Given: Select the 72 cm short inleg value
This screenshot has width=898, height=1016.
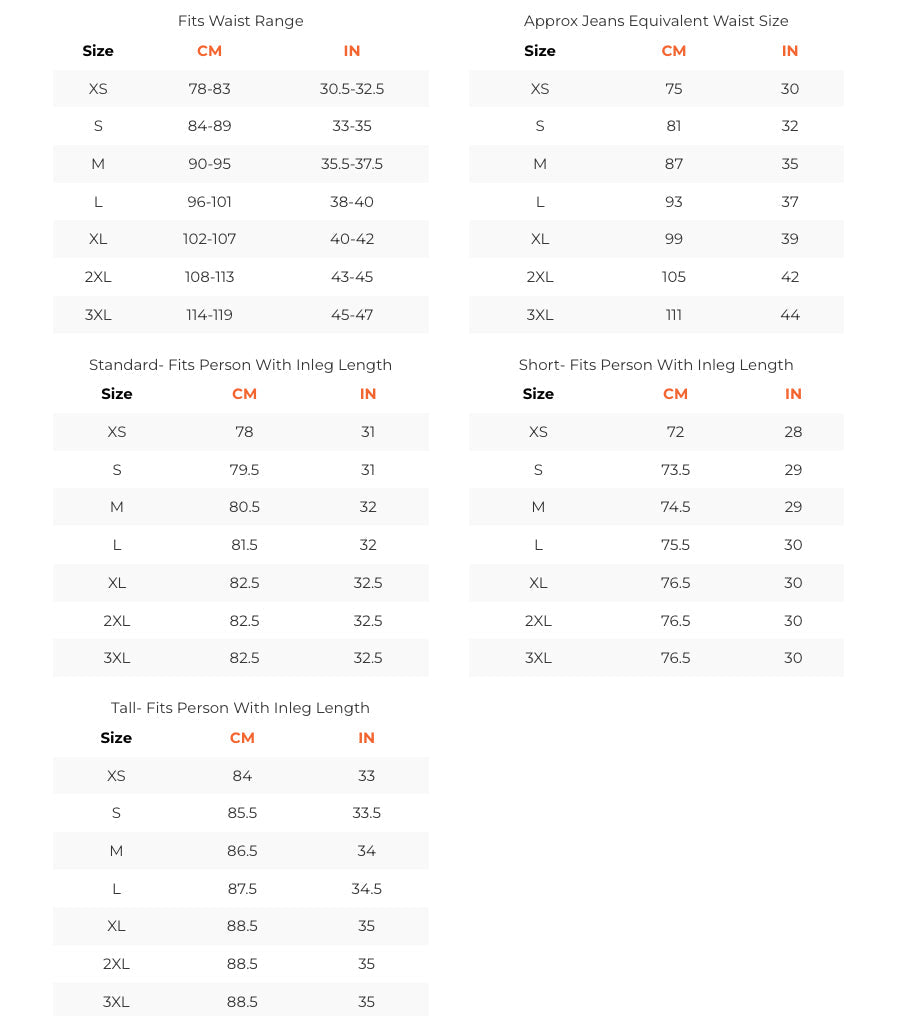Looking at the screenshot, I should point(675,432).
